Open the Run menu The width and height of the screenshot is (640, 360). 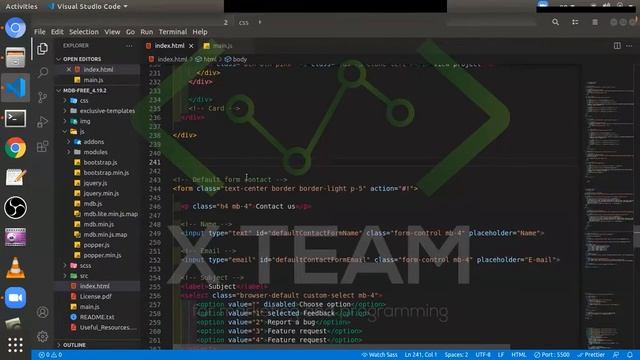point(147,32)
